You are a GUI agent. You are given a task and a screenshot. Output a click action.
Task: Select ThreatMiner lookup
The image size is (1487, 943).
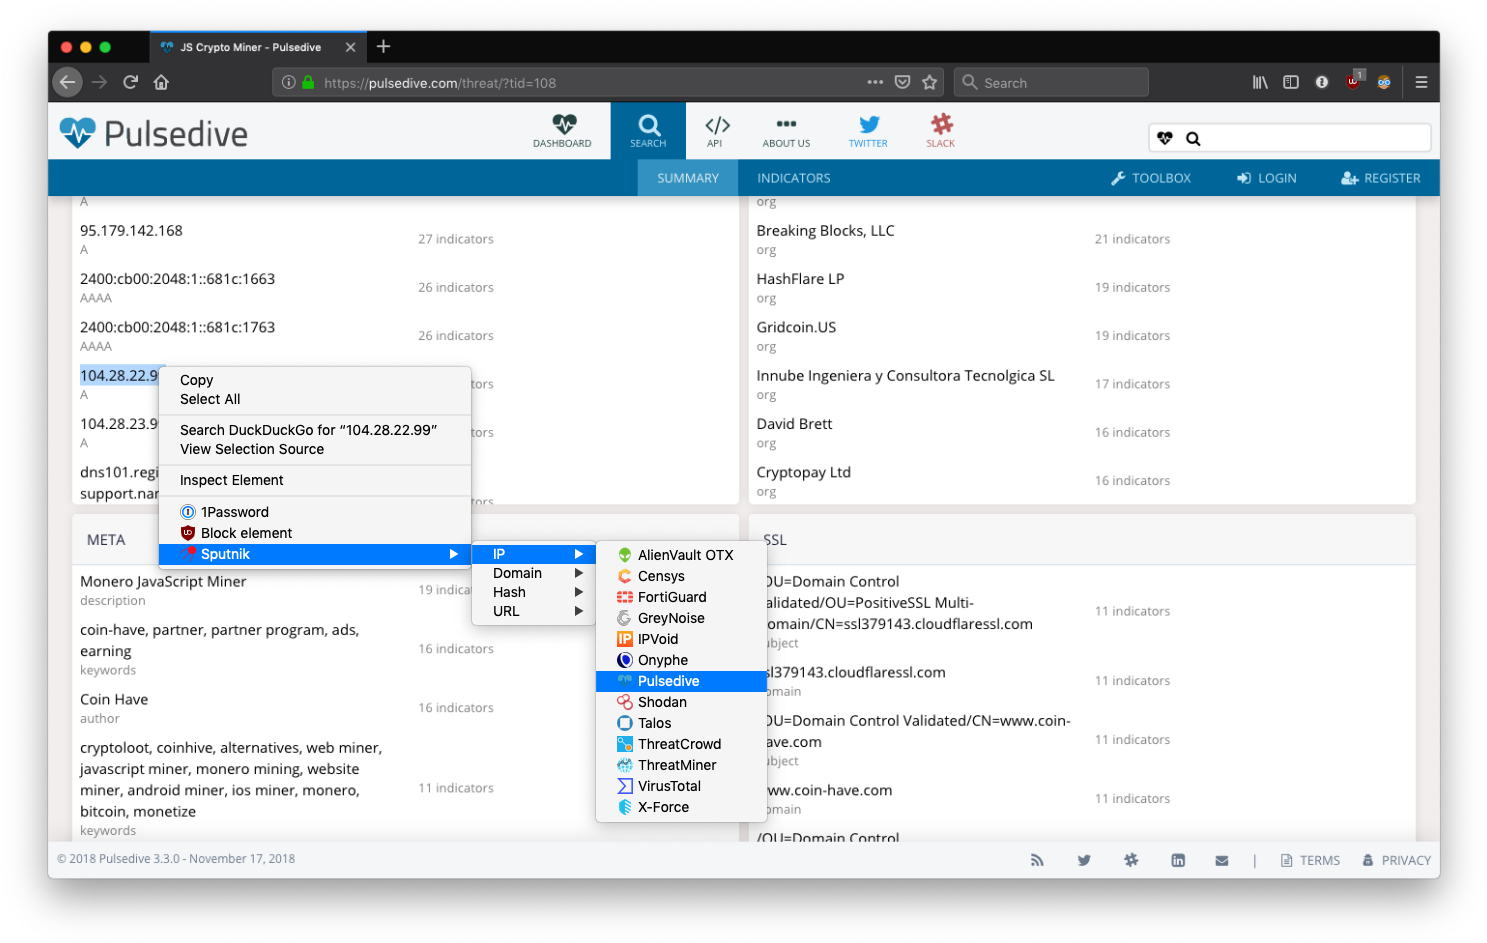(681, 765)
